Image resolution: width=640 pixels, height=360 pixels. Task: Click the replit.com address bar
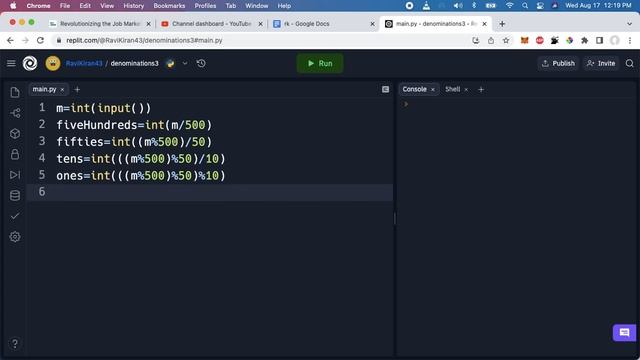click(261, 40)
